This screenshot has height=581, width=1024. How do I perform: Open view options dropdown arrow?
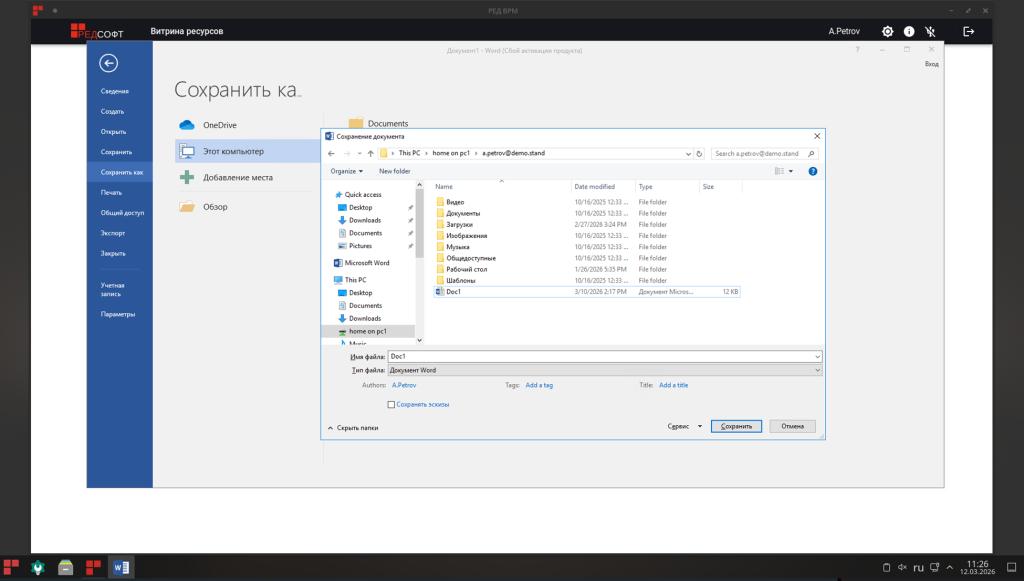click(x=791, y=172)
